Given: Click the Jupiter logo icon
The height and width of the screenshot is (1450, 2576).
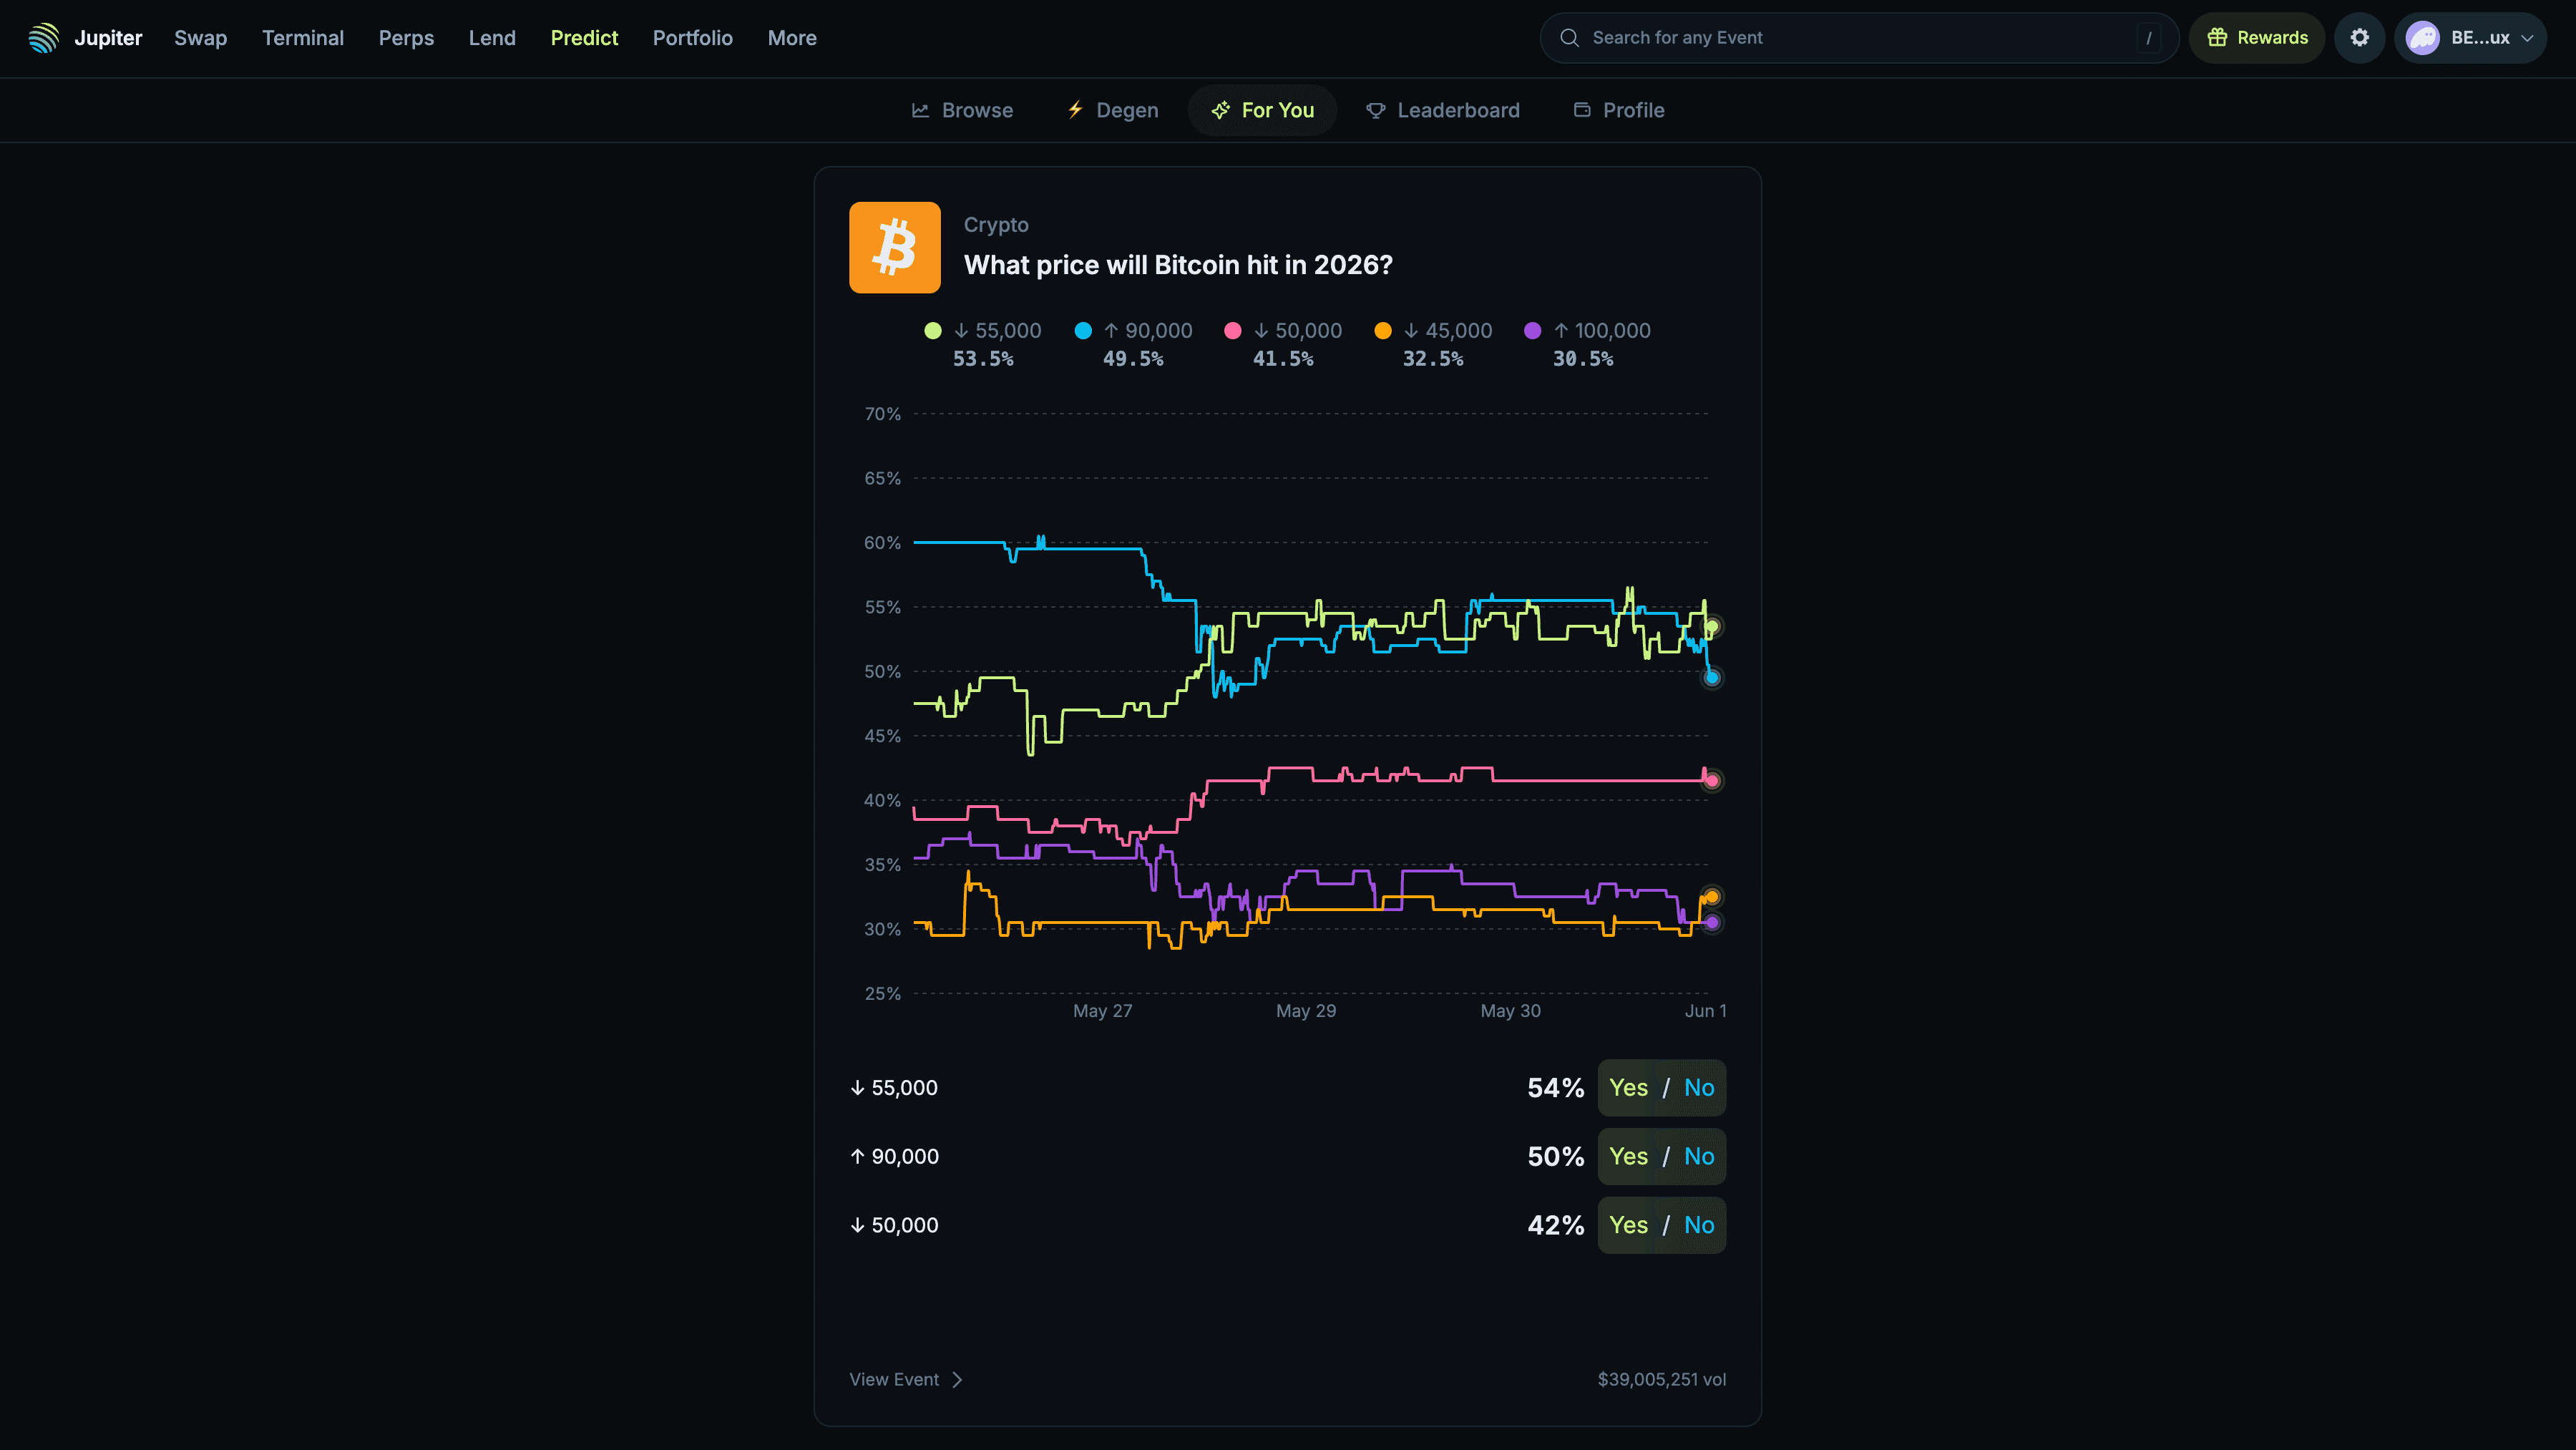Looking at the screenshot, I should [43, 38].
